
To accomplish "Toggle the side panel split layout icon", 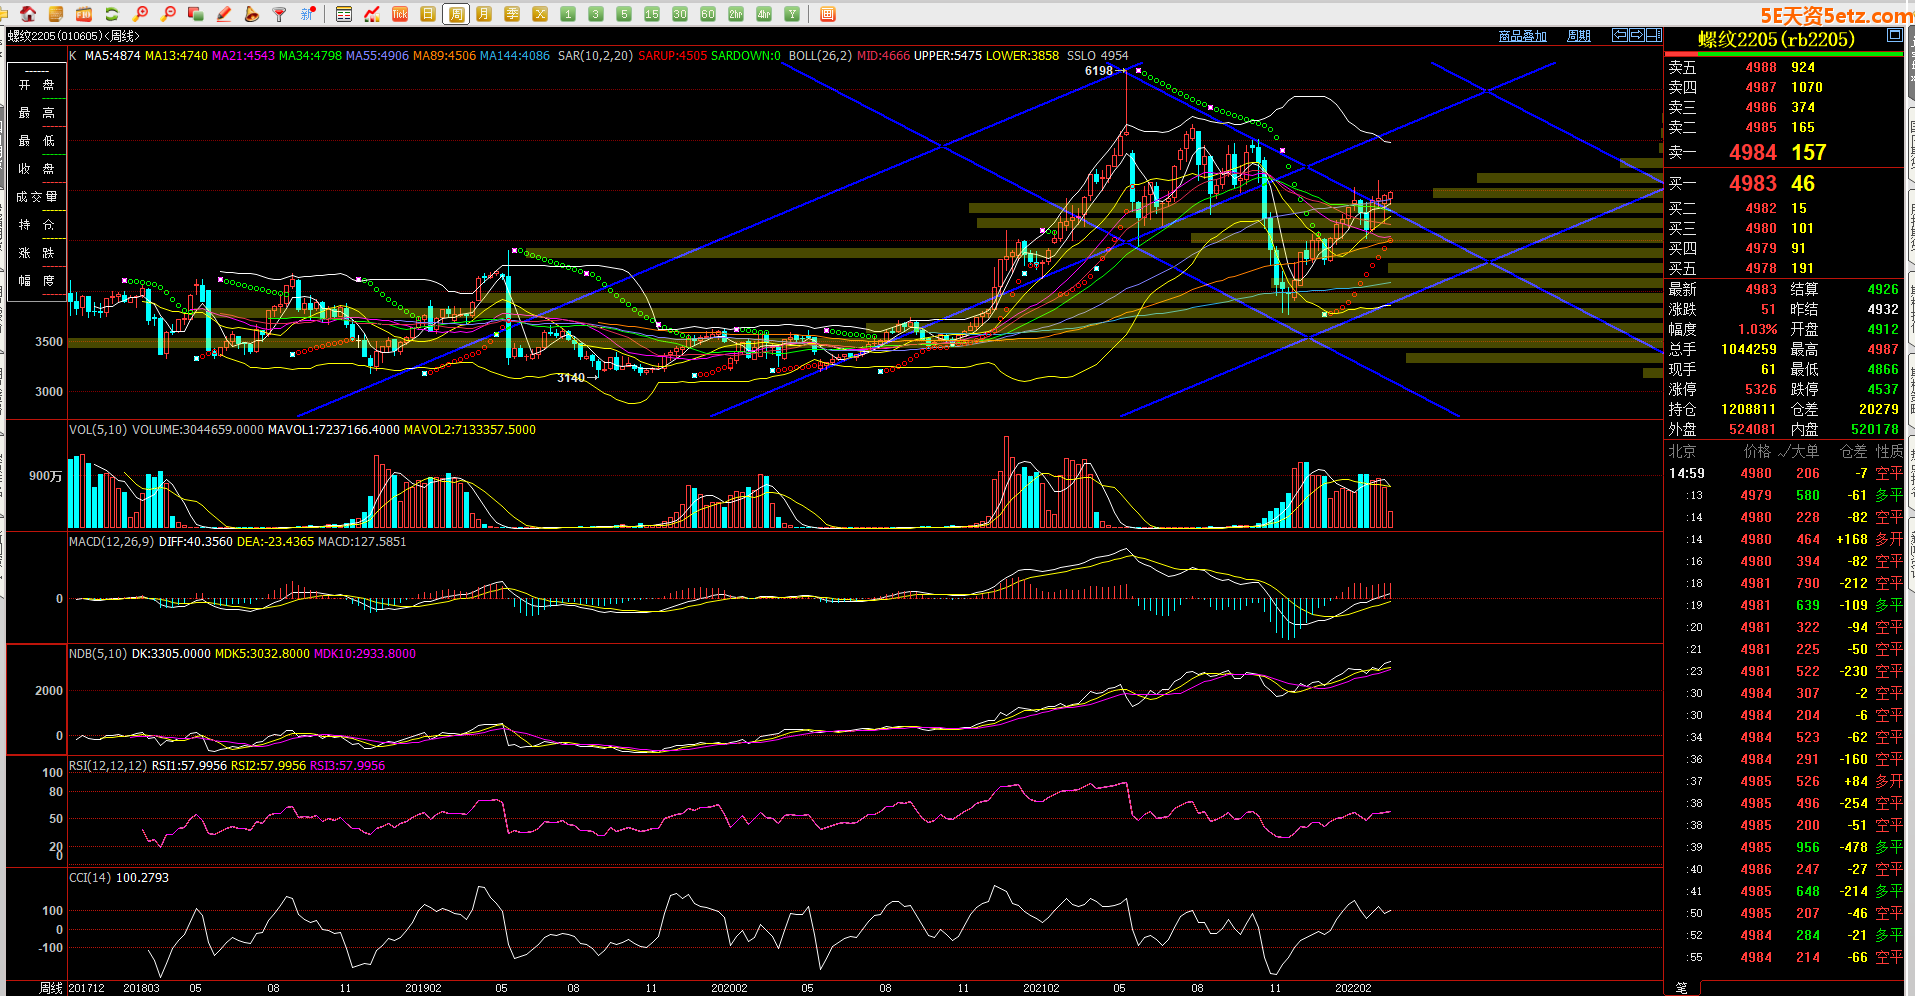I will pyautogui.click(x=1652, y=35).
